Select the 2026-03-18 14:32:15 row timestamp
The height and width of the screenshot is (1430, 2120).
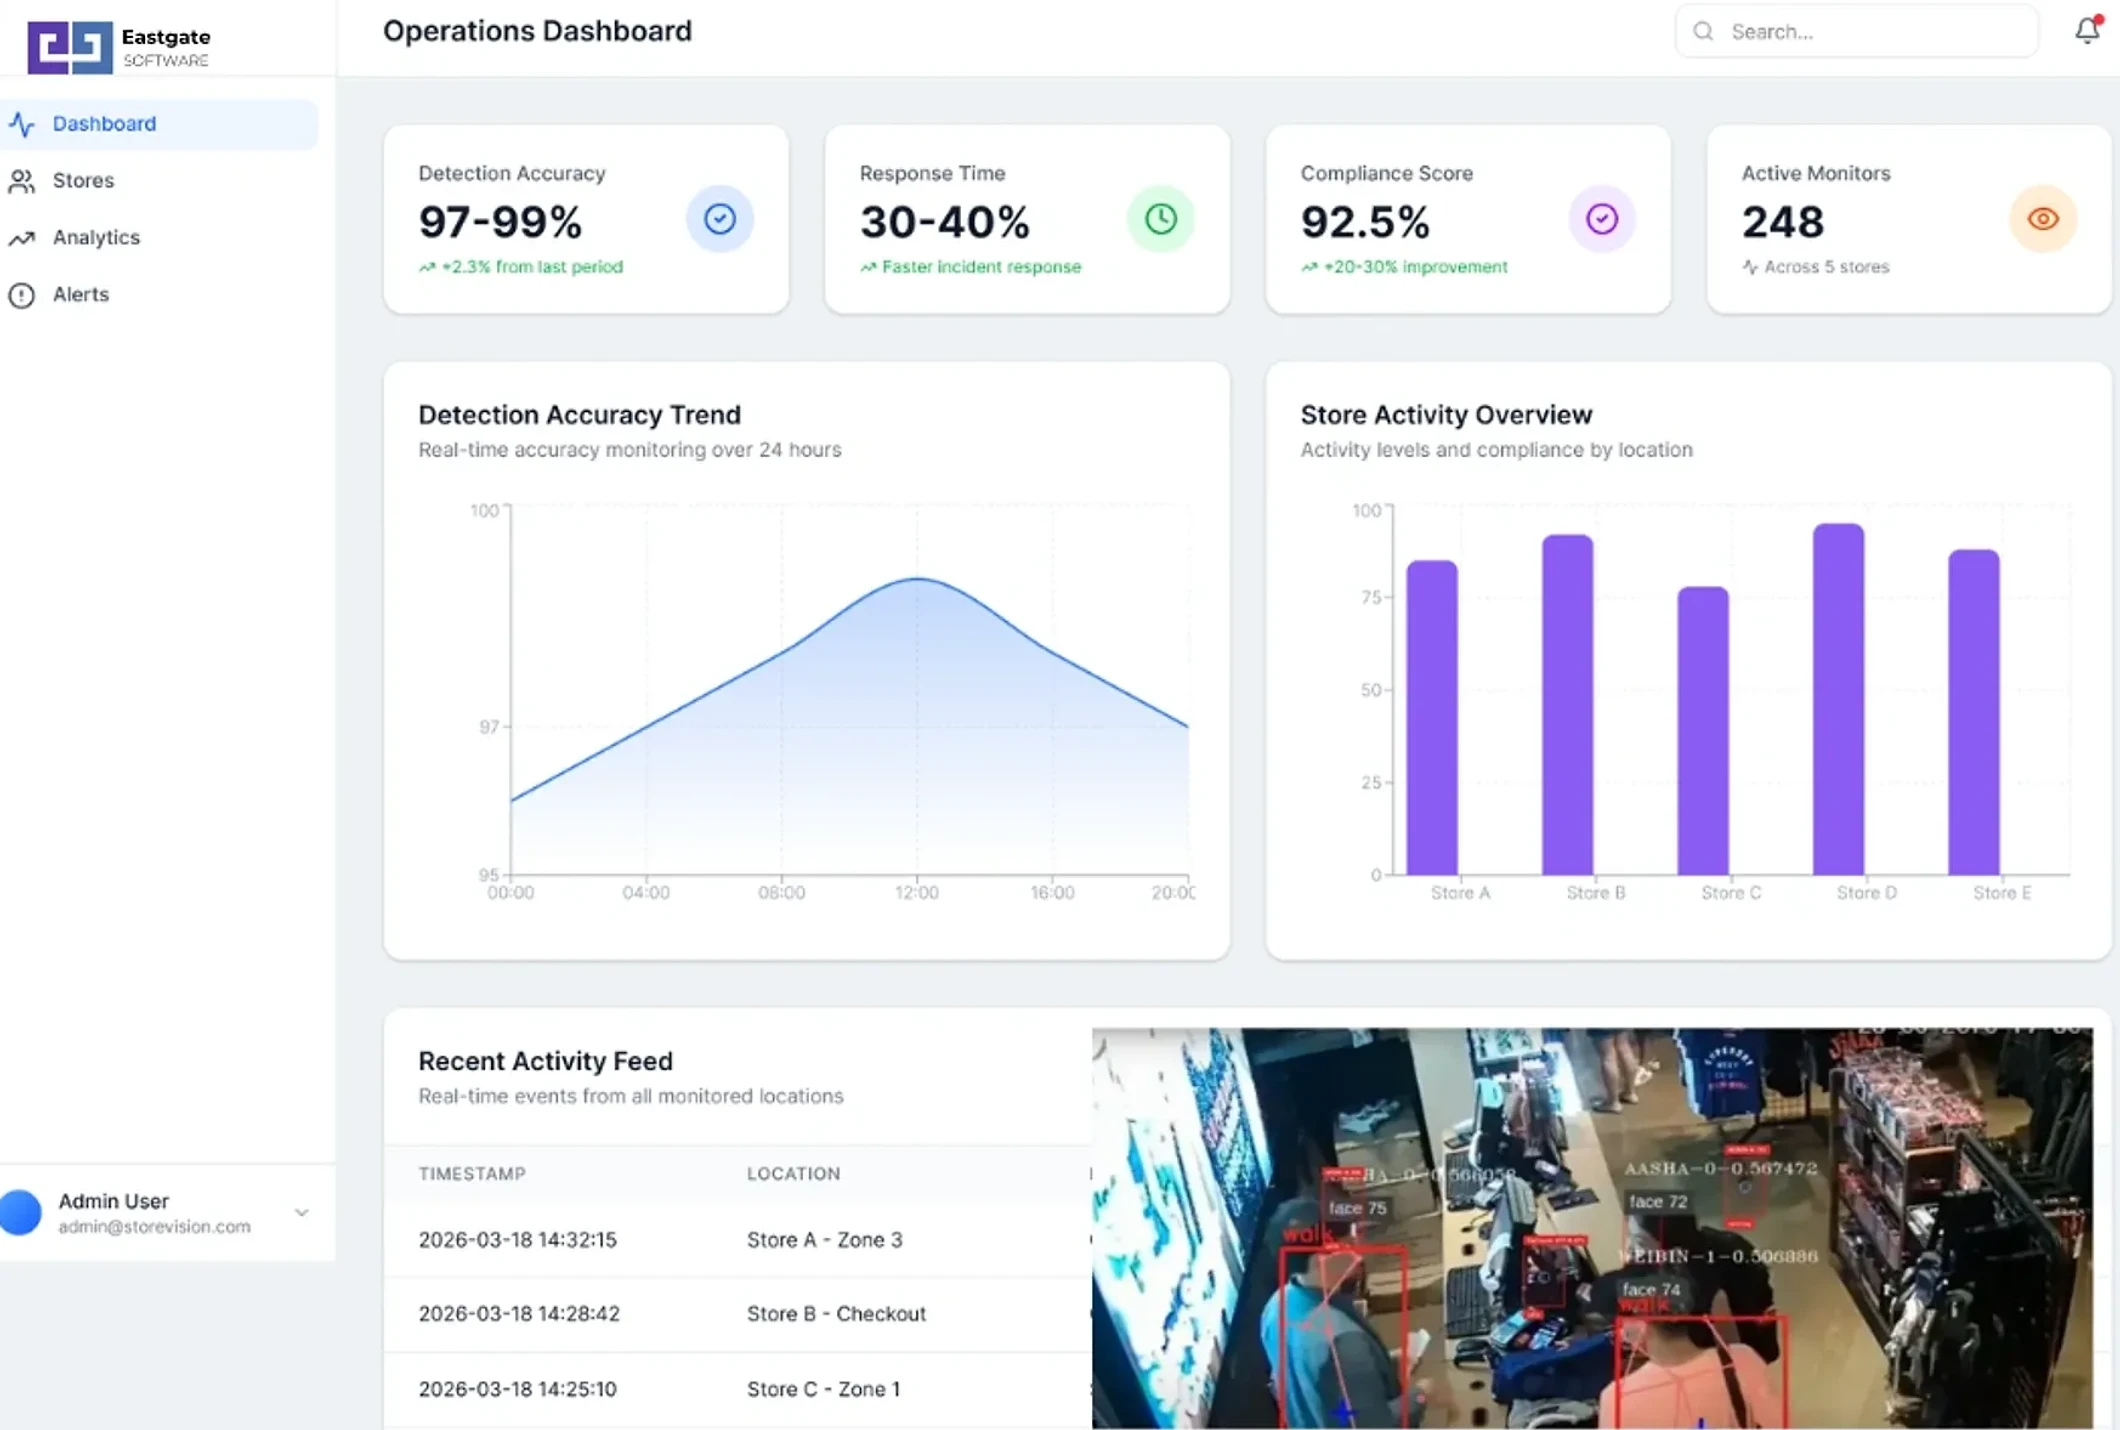[x=518, y=1240]
